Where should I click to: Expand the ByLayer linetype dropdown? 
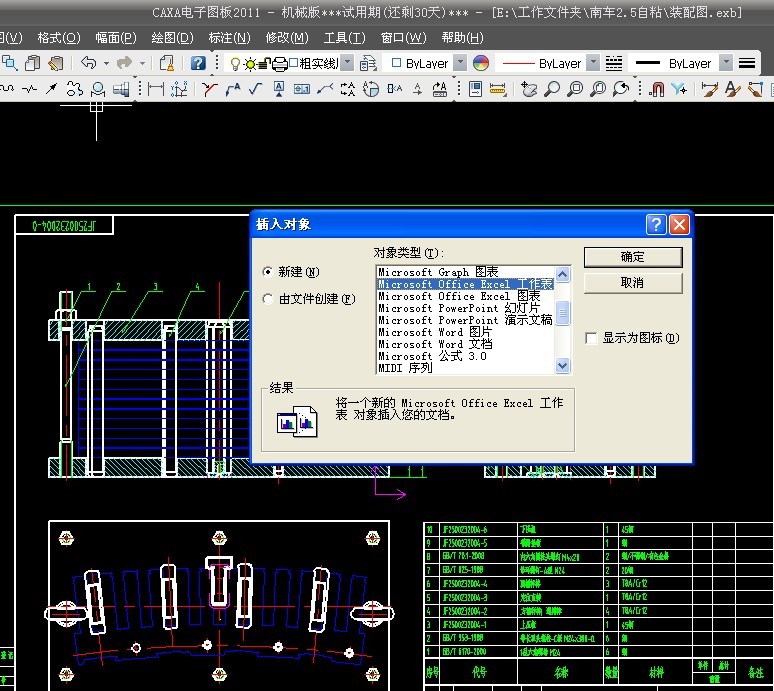(x=593, y=63)
